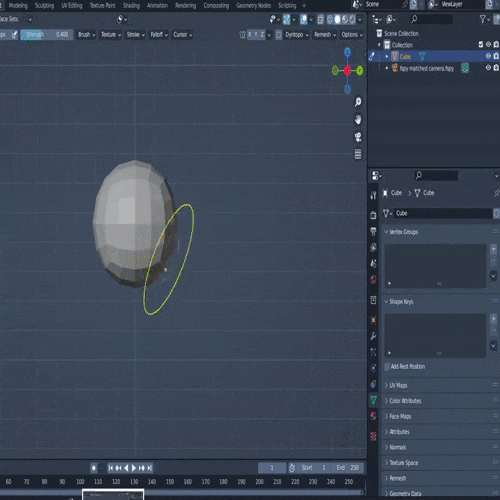This screenshot has height=500, width=500.
Task: Hide the Cube object in viewport
Action: click(488, 56)
